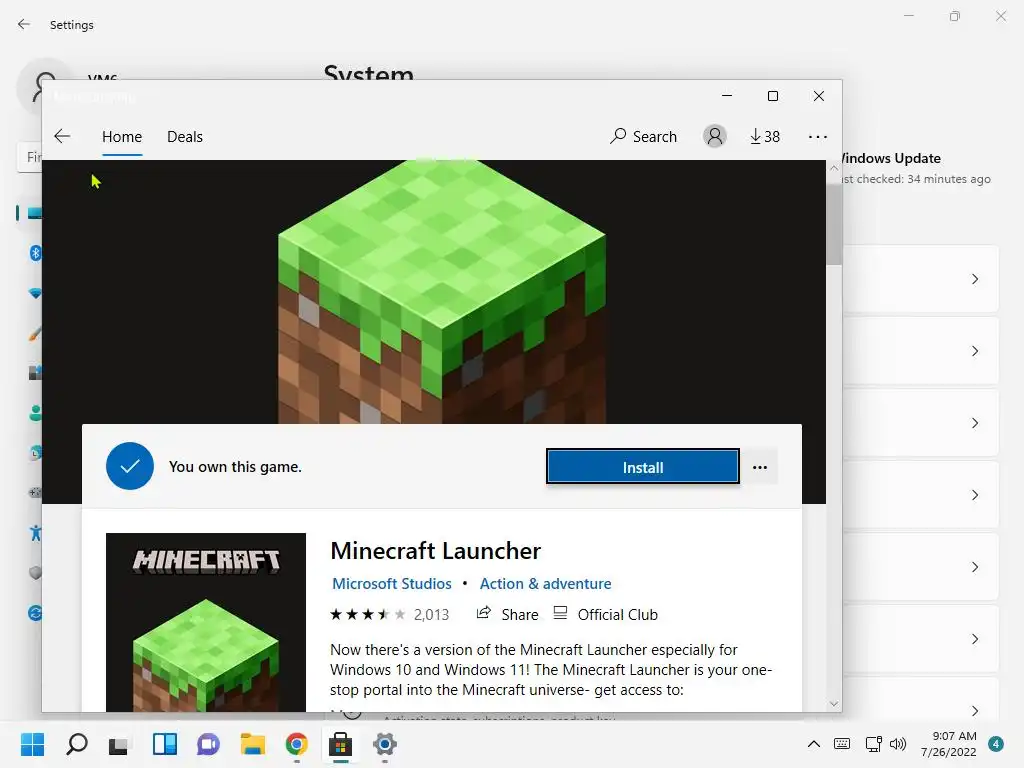Minimize the Microsoft Store window
This screenshot has height=768, width=1024.
pyautogui.click(x=727, y=96)
